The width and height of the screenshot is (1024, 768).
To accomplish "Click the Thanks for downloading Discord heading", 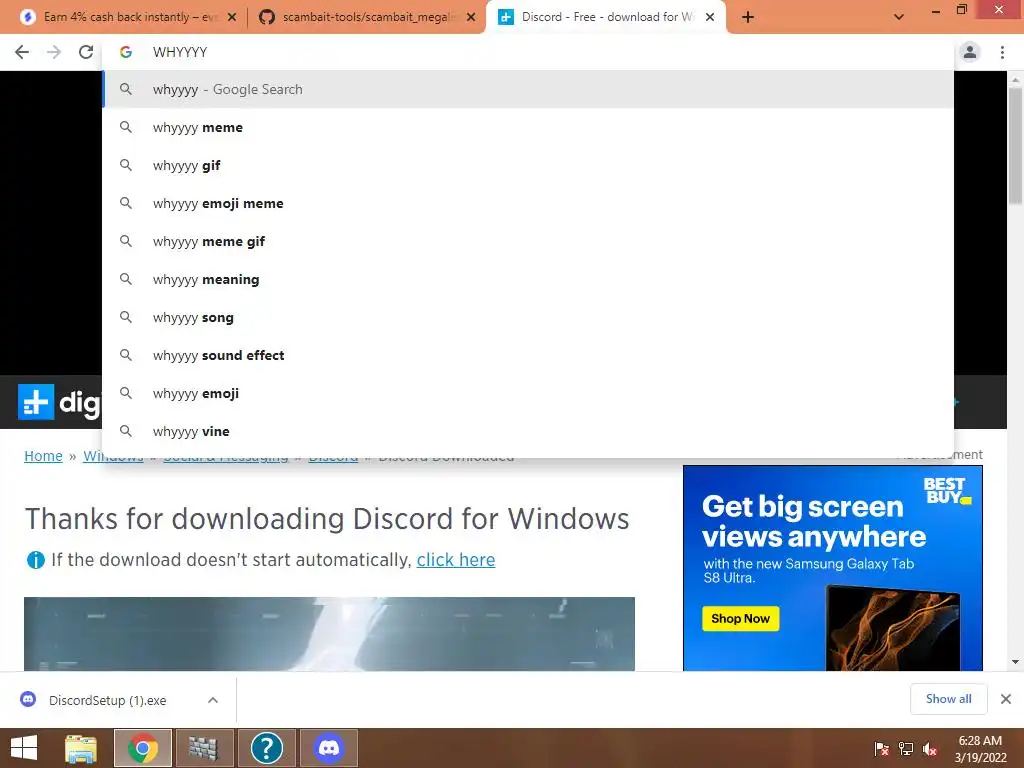I will (x=327, y=519).
